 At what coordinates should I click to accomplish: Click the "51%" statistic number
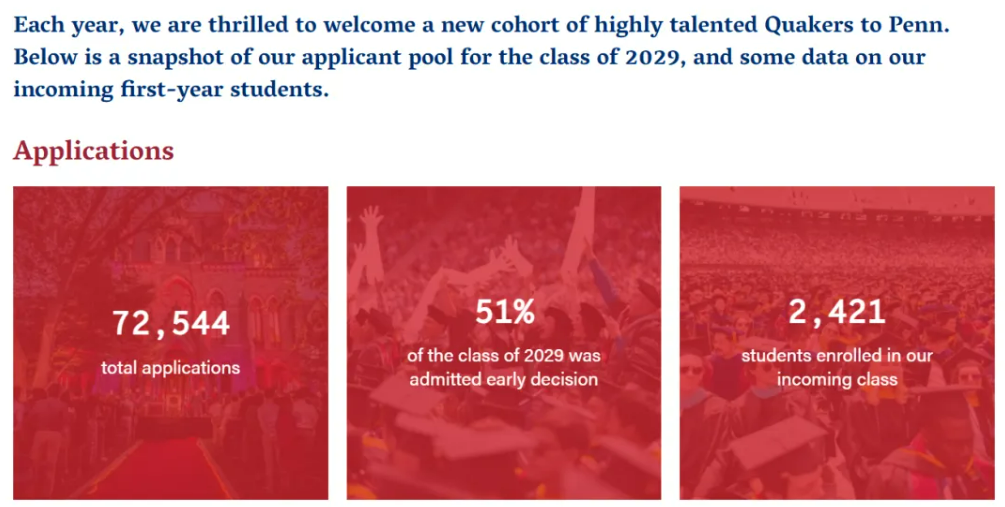pyautogui.click(x=504, y=312)
